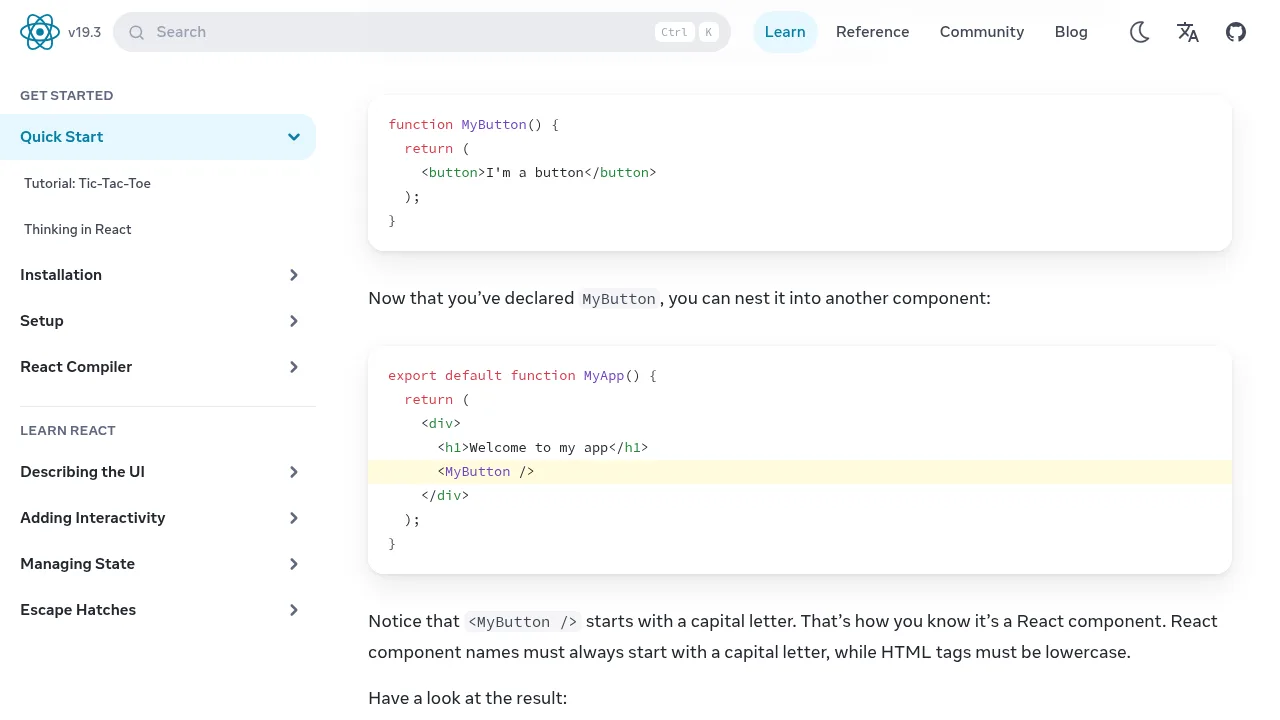The width and height of the screenshot is (1280, 720).
Task: Toggle dark mode with the moon icon
Action: [1140, 32]
